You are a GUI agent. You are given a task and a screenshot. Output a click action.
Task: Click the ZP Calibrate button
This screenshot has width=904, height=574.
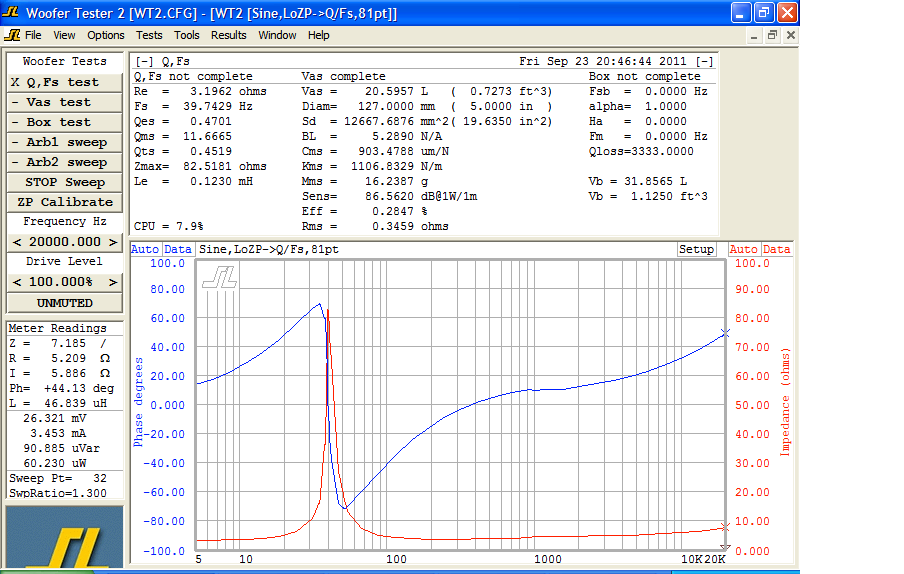click(x=65, y=202)
